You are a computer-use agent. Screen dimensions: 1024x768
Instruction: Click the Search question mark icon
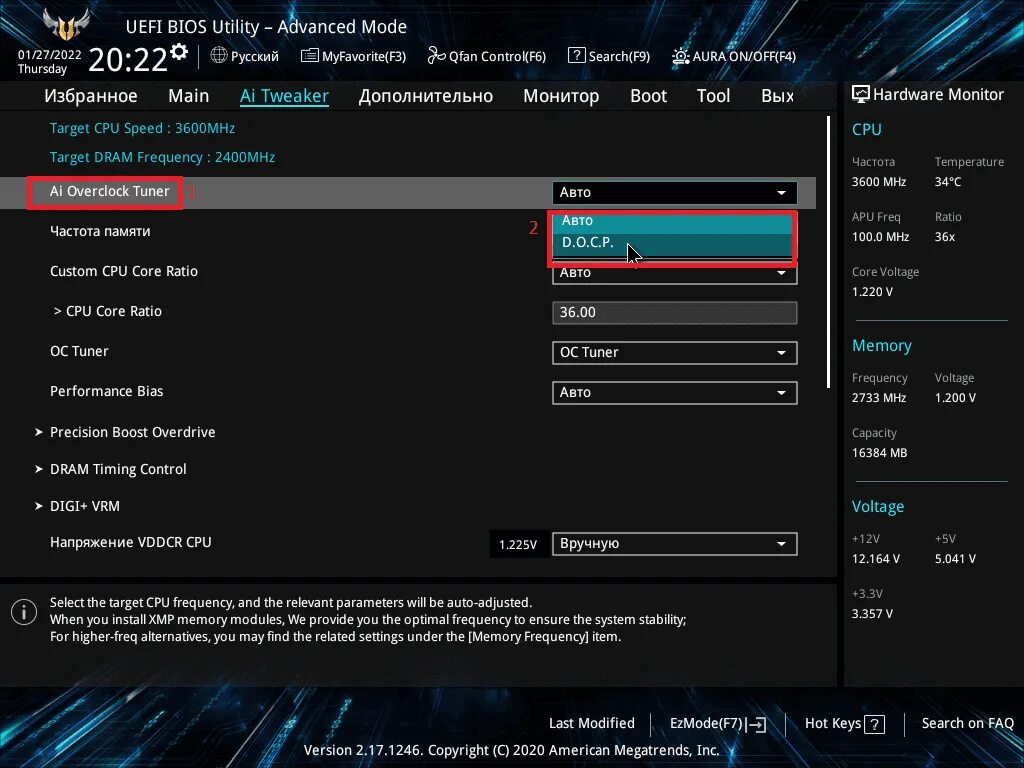click(x=576, y=56)
